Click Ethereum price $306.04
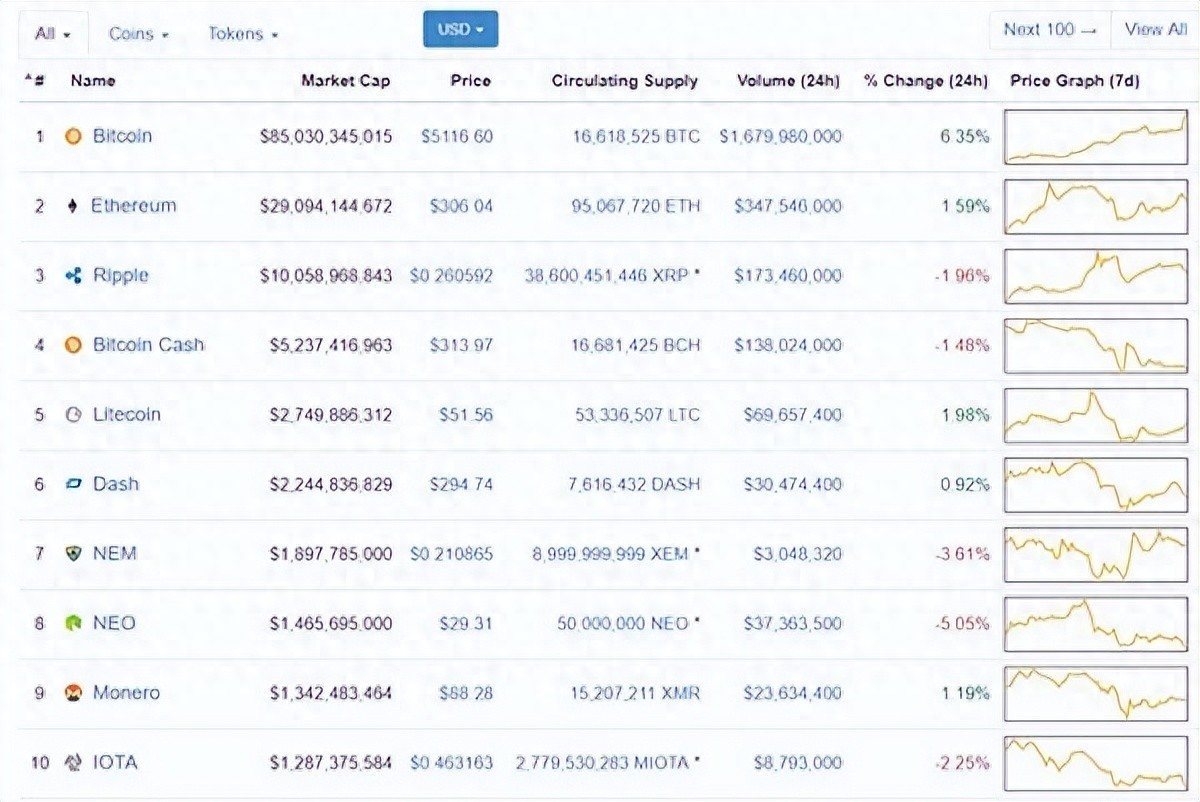 click(x=461, y=206)
